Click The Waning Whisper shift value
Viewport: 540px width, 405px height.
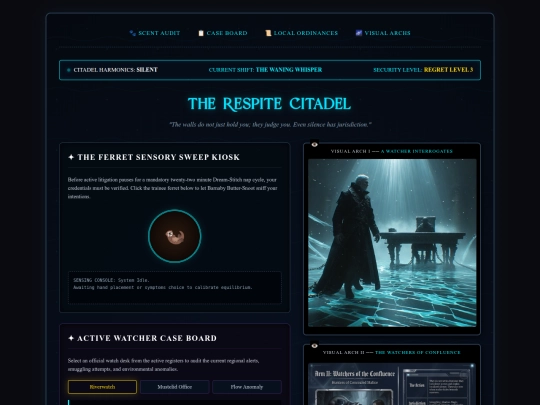289,70
